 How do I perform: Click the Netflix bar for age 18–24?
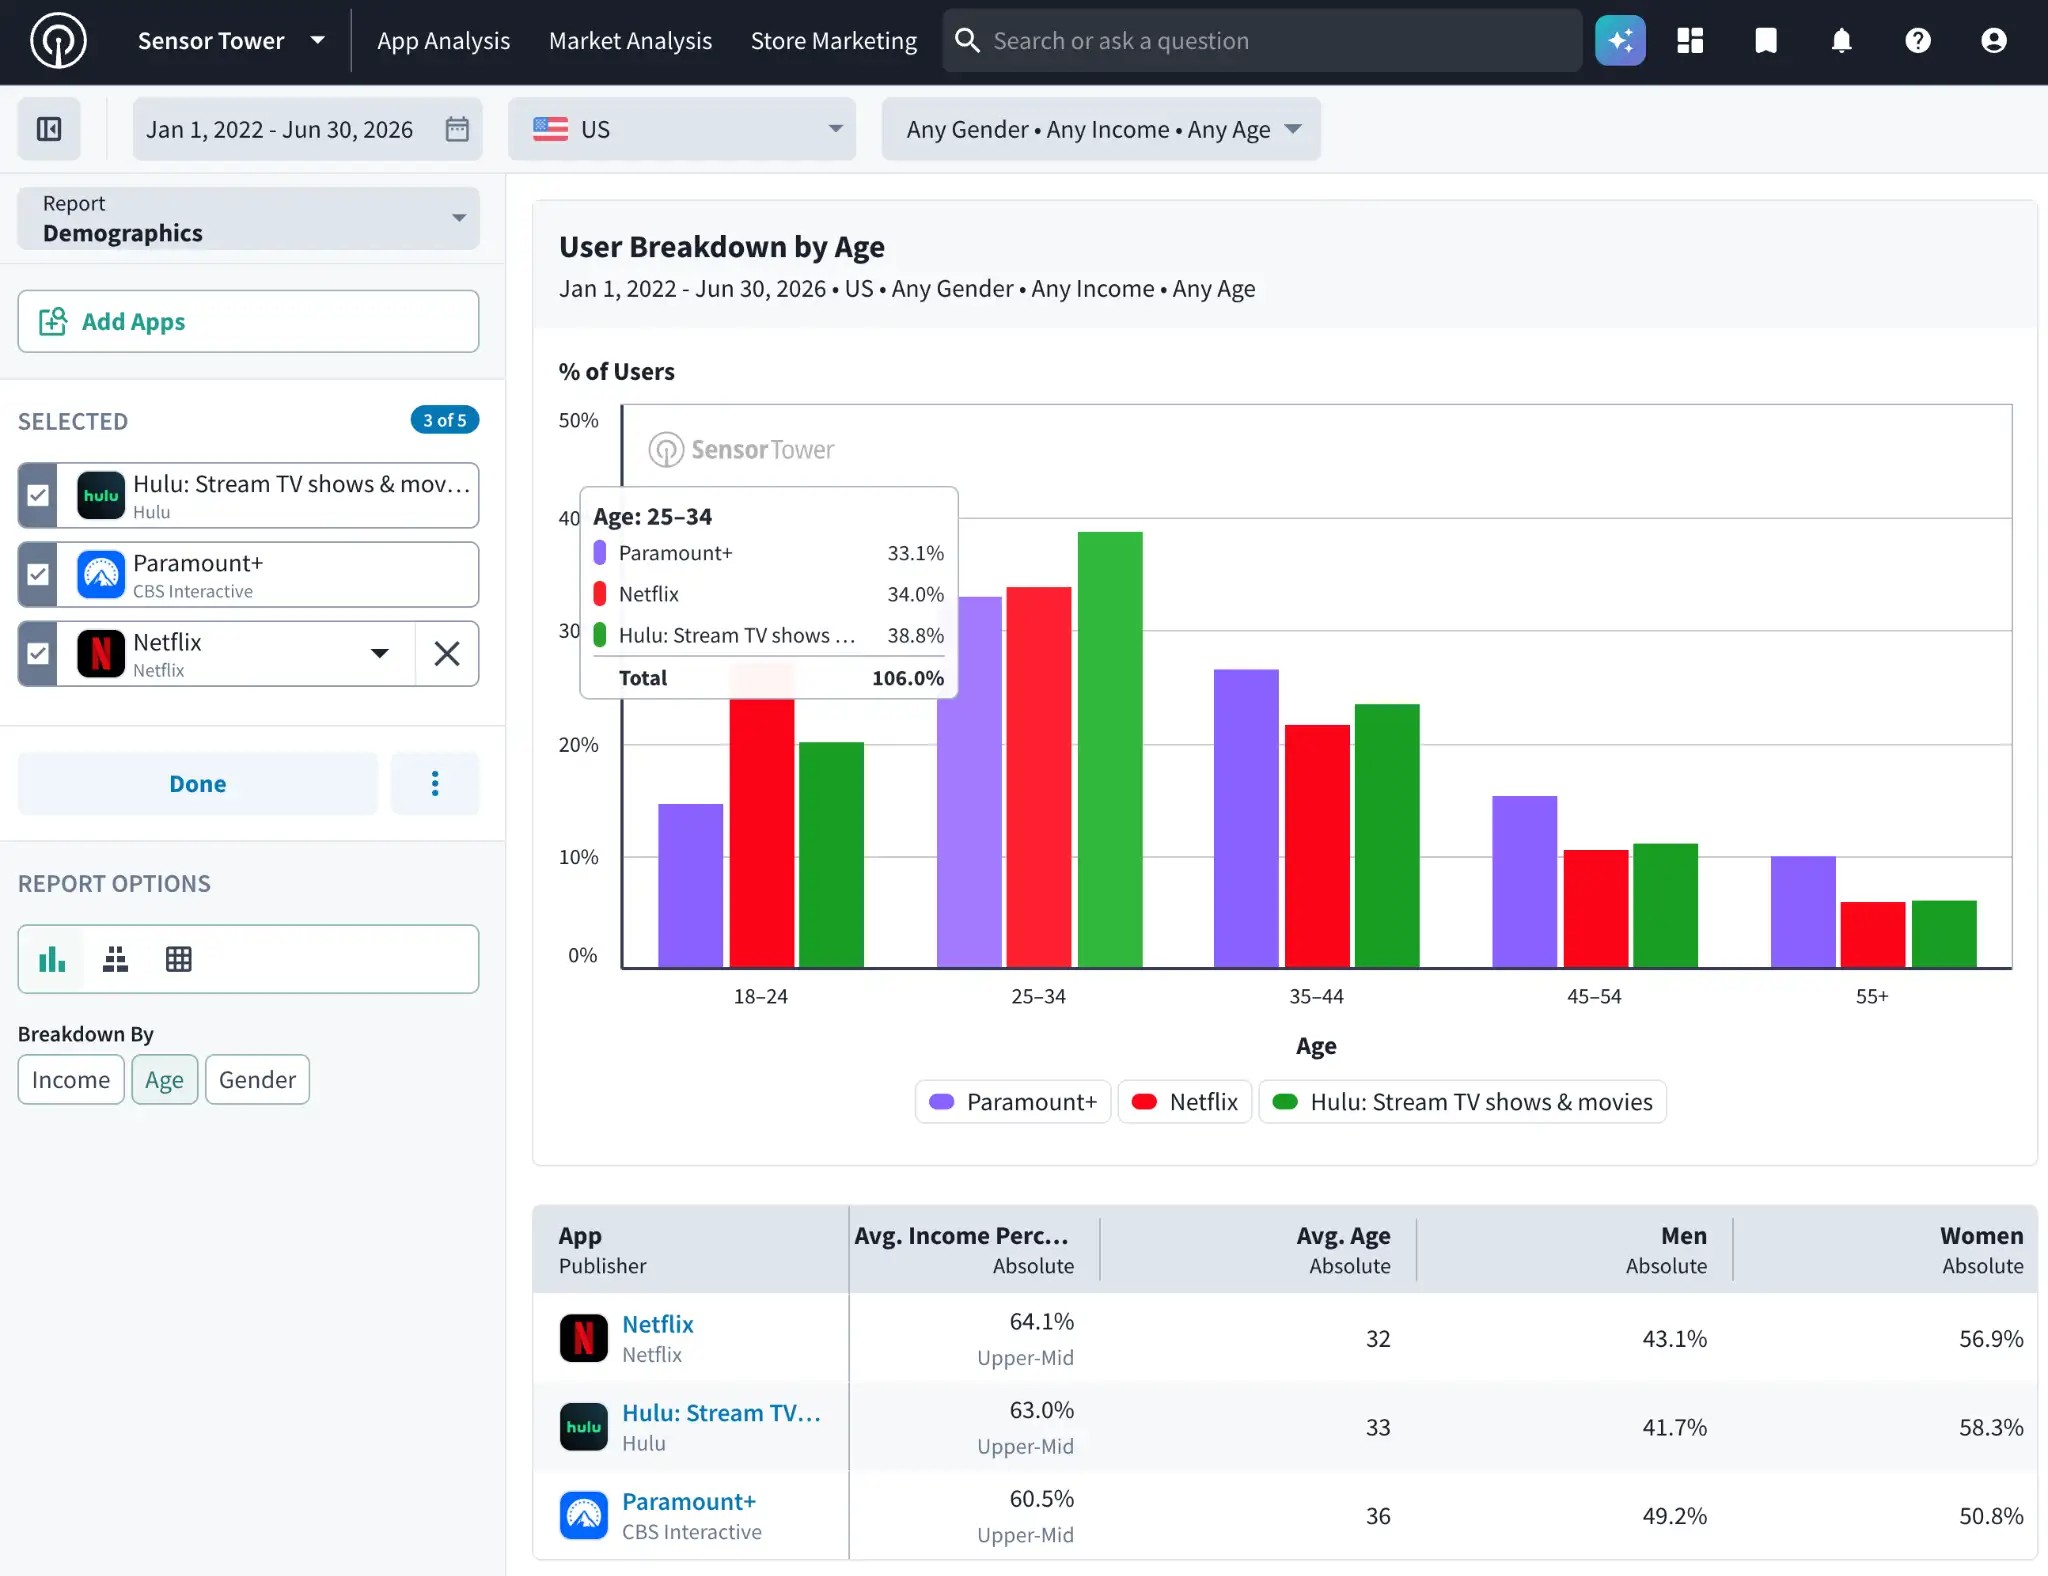click(x=762, y=832)
